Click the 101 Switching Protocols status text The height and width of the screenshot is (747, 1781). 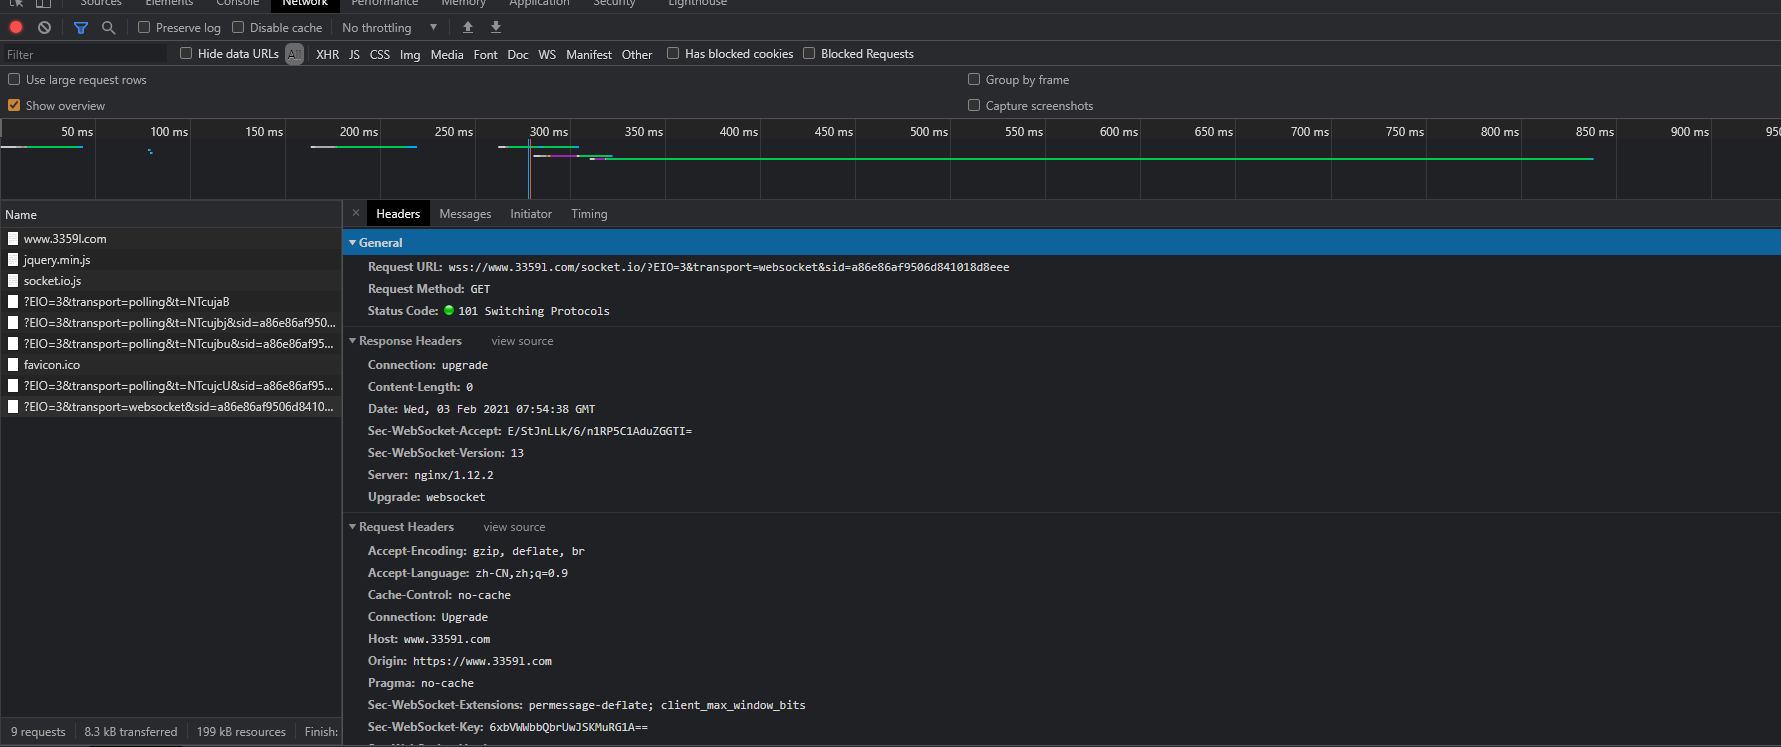coord(534,311)
